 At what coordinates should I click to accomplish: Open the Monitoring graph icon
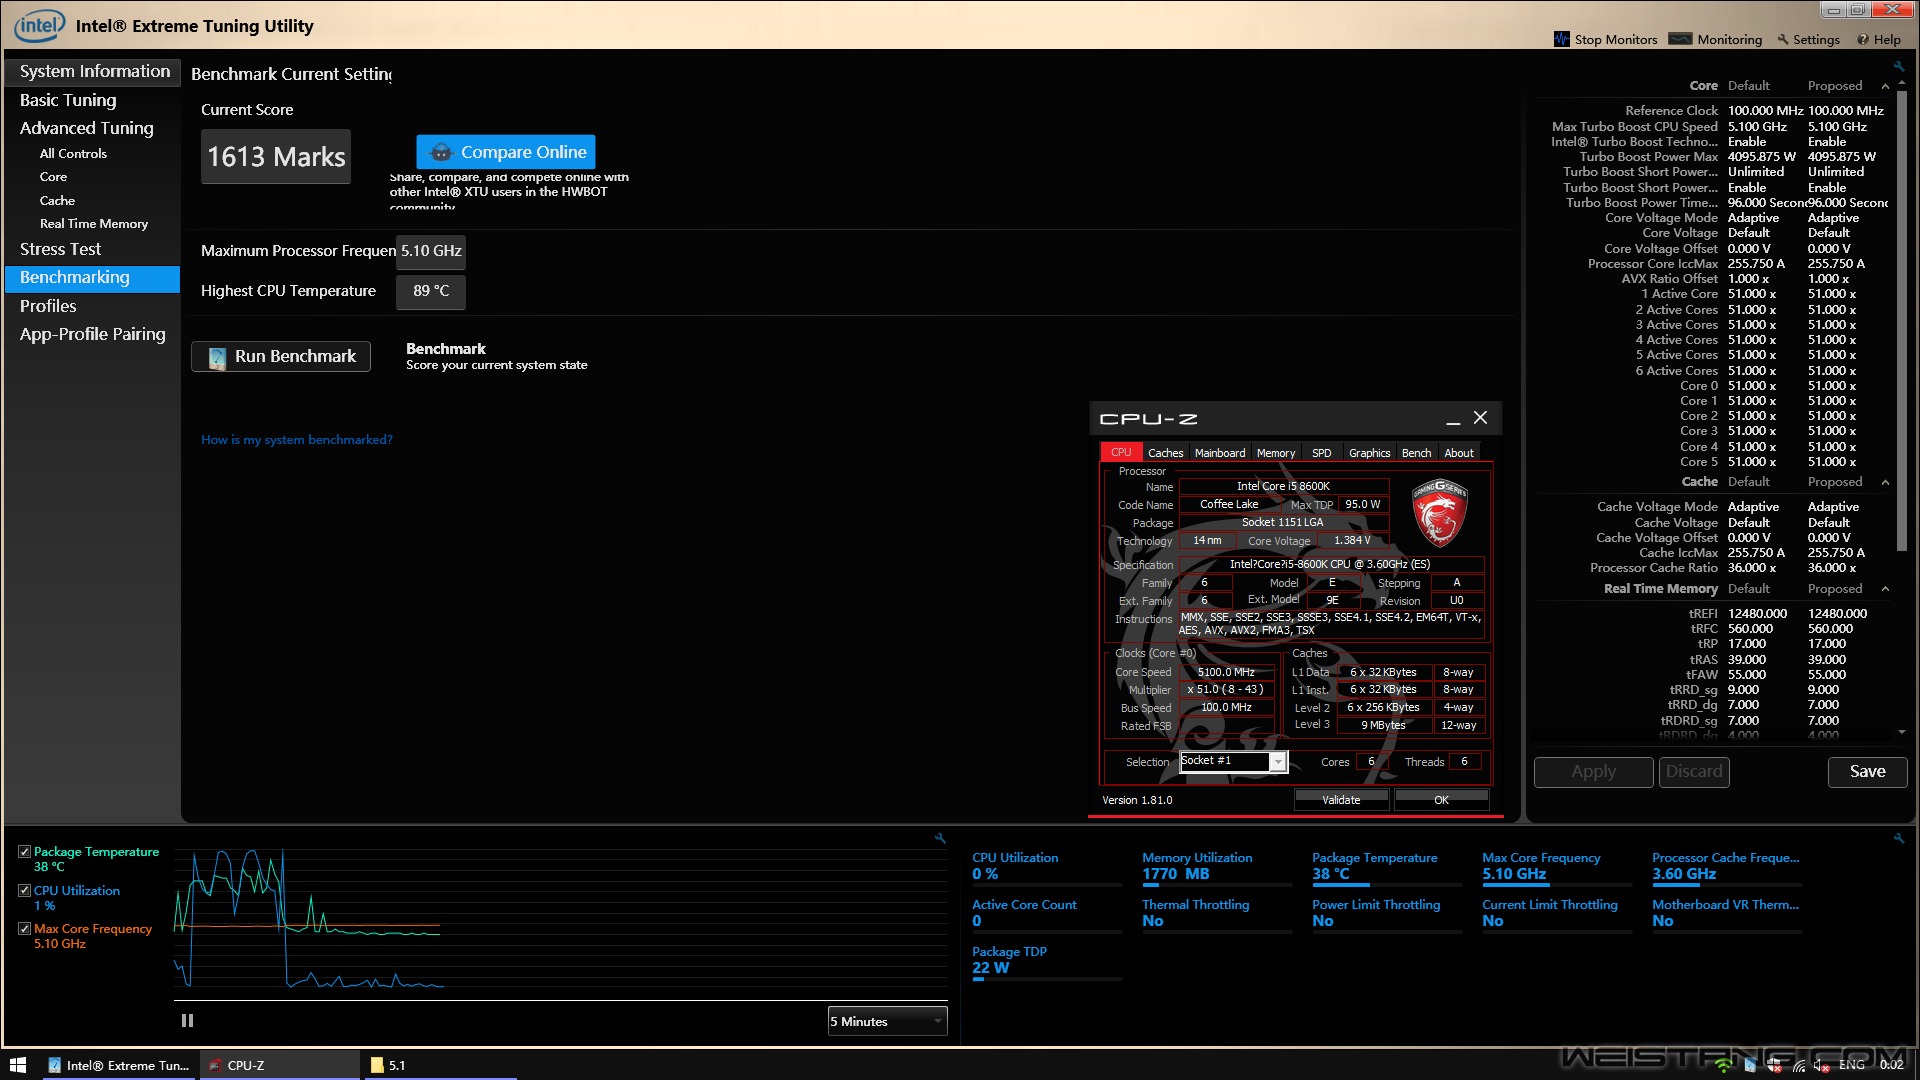[x=1680, y=39]
